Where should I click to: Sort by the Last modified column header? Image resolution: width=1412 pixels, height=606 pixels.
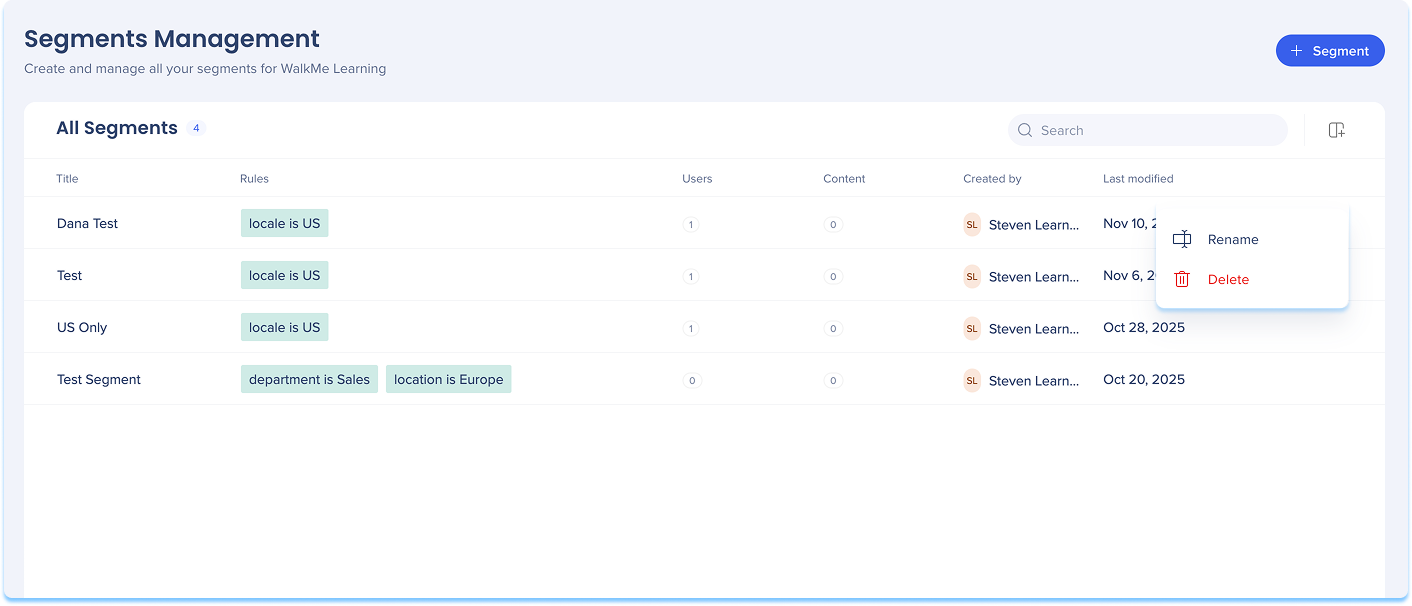tap(1137, 179)
